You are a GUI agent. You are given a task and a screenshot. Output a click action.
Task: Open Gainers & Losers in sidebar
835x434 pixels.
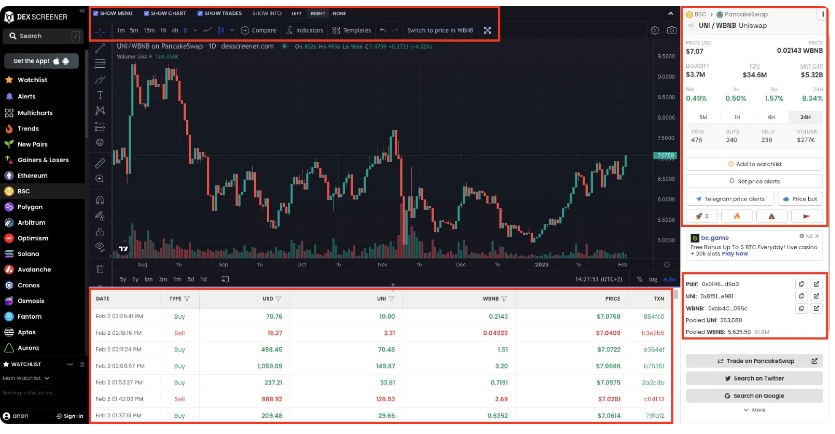pyautogui.click(x=43, y=160)
